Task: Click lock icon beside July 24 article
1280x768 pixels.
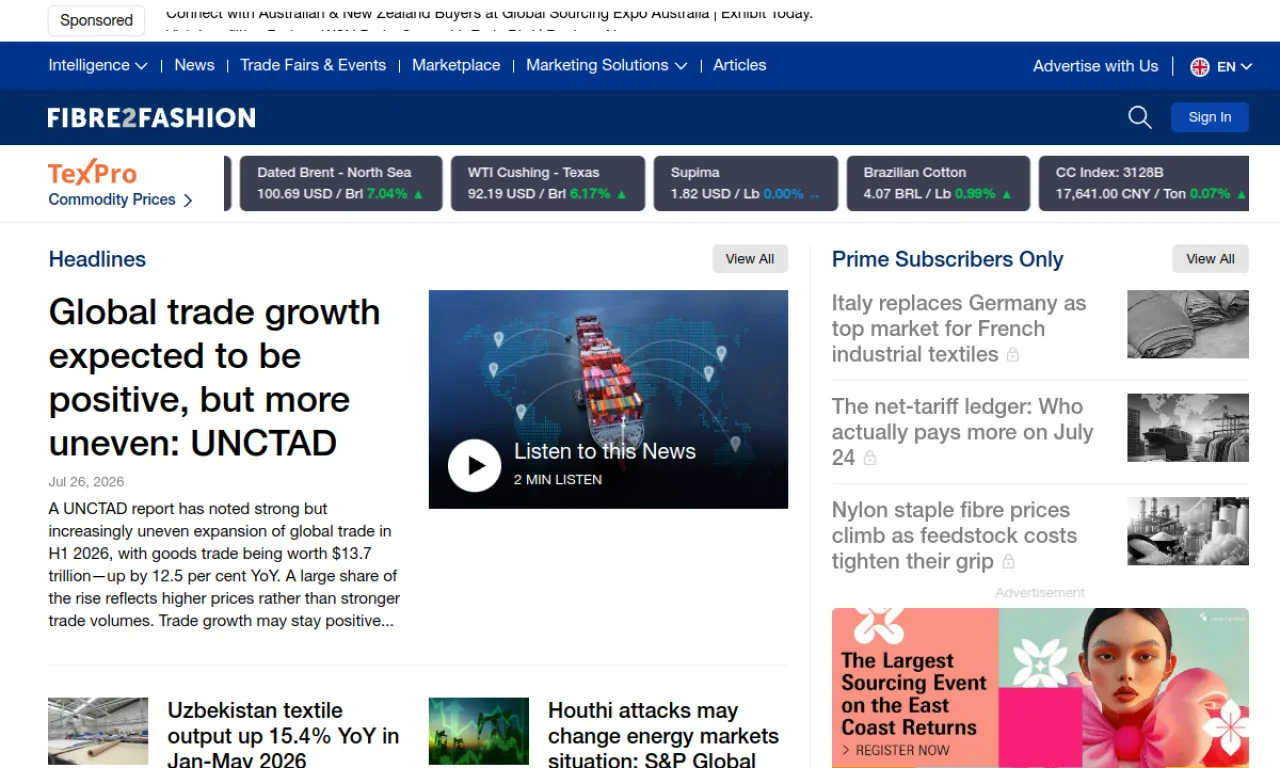Action: (x=870, y=458)
